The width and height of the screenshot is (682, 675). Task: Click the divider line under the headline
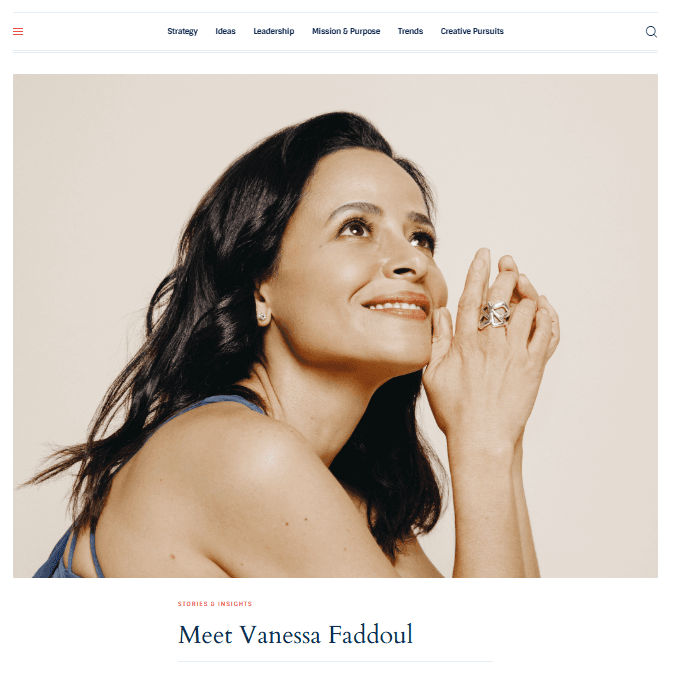click(335, 662)
